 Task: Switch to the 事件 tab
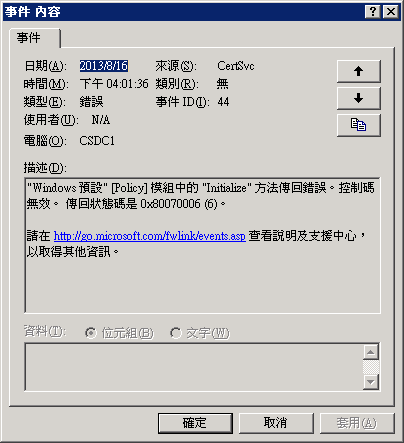[35, 38]
